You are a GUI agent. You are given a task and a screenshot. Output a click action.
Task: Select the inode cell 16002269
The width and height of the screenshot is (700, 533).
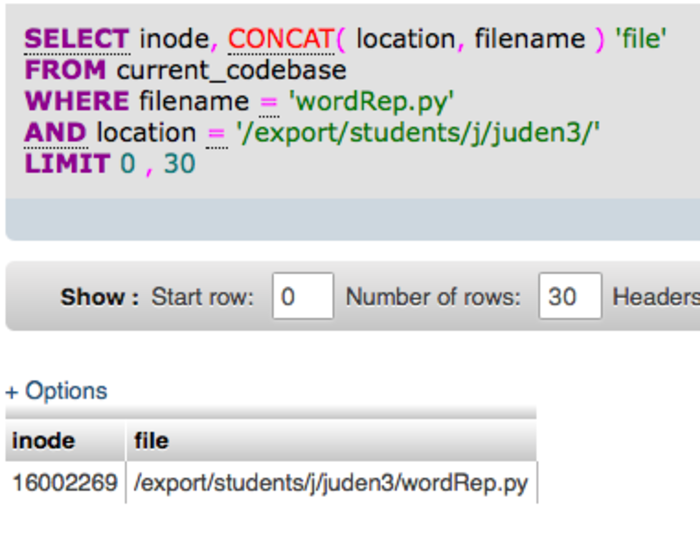[x=65, y=484]
